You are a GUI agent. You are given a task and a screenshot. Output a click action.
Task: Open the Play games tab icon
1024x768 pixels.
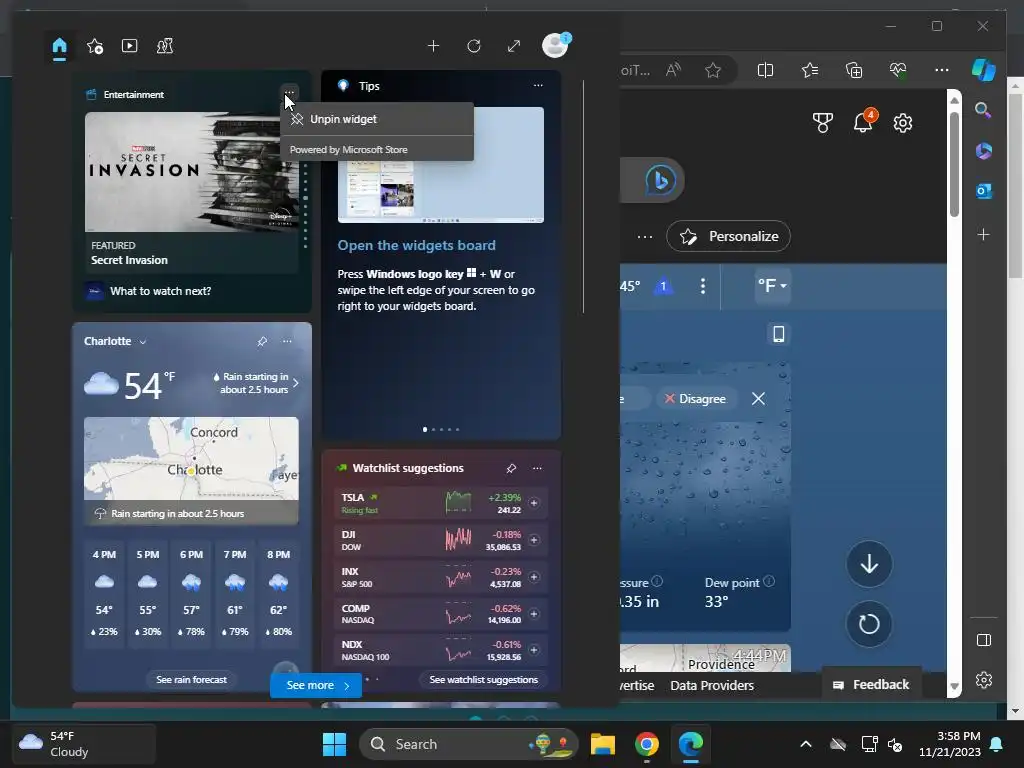point(165,46)
